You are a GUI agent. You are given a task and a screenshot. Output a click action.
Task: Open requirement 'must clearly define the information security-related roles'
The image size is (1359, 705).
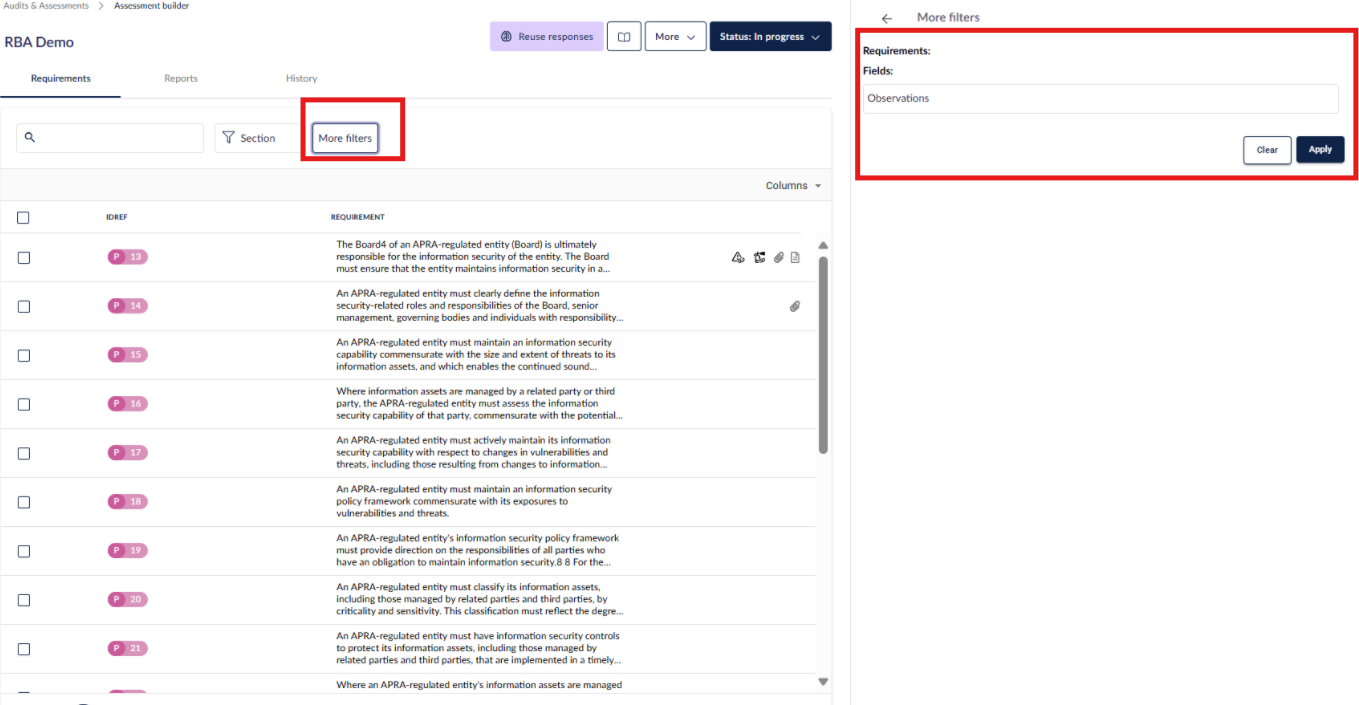[479, 306]
